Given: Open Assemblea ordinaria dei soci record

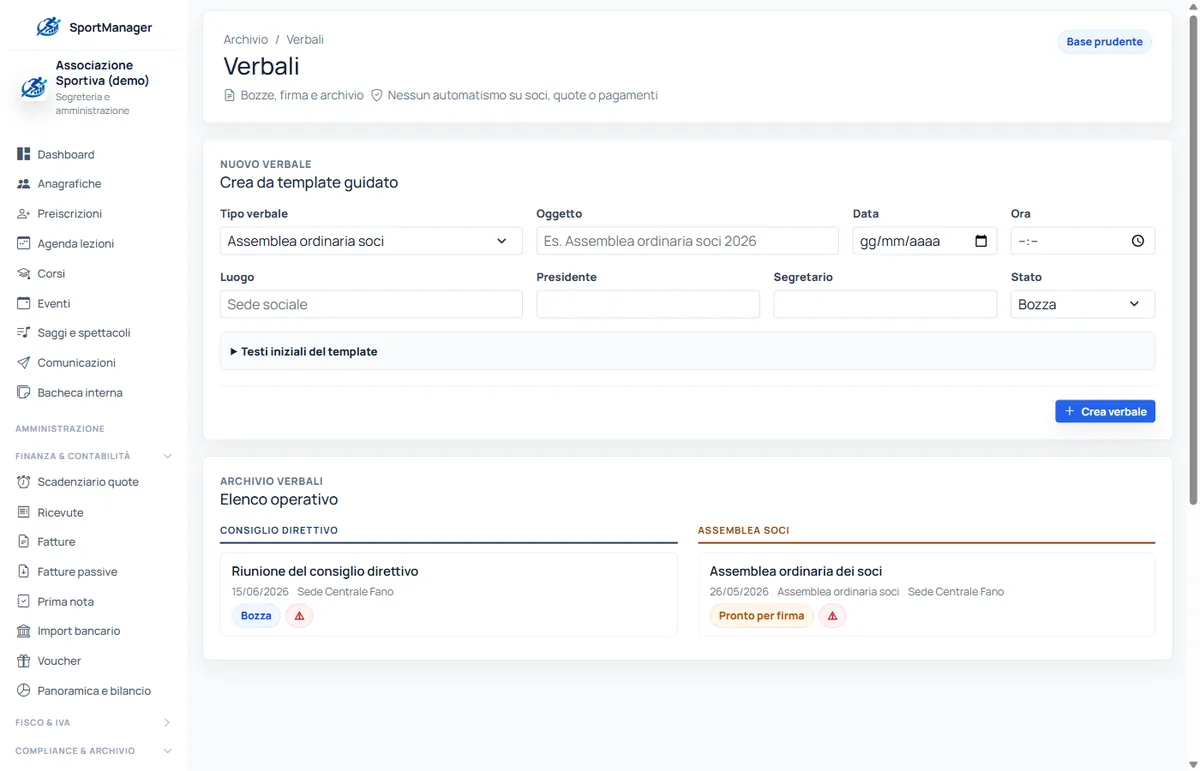Looking at the screenshot, I should pos(796,571).
